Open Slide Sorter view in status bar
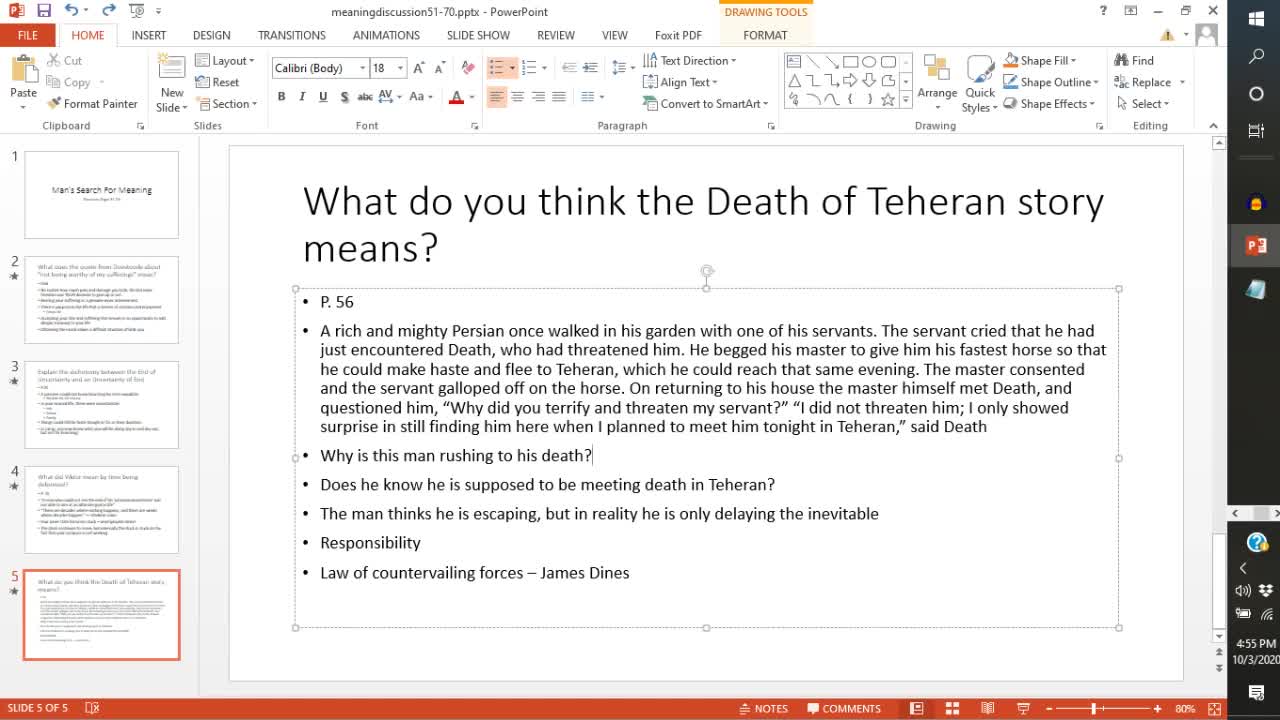The height and width of the screenshot is (720, 1280). [952, 708]
